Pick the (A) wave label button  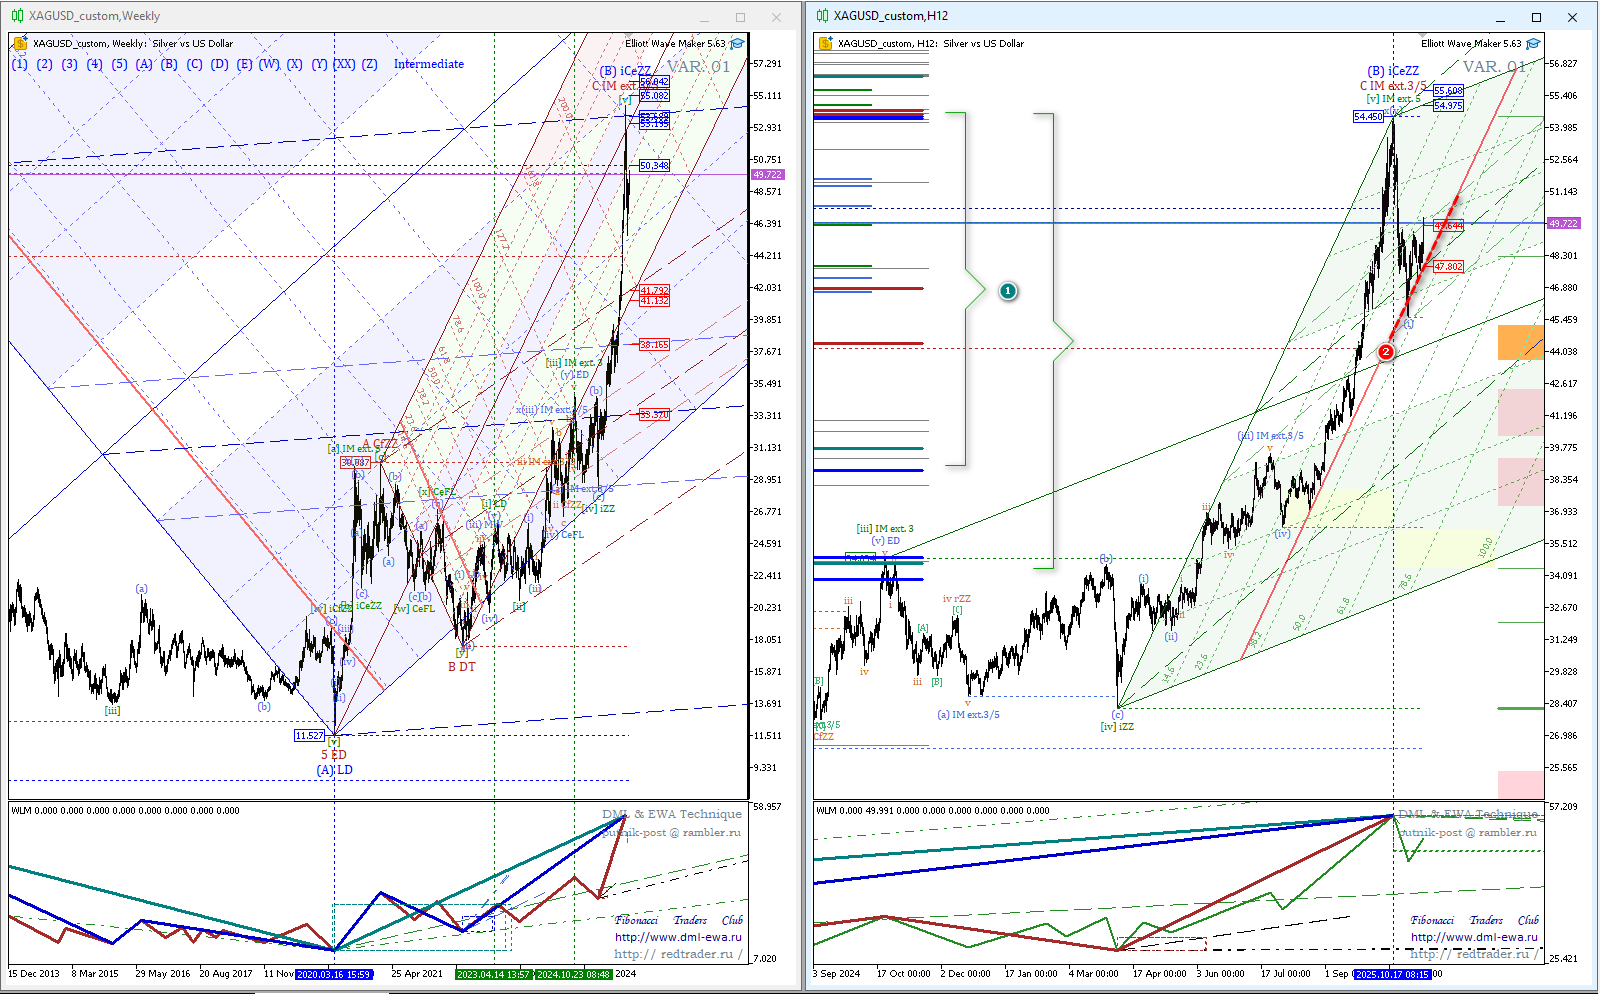coord(144,64)
